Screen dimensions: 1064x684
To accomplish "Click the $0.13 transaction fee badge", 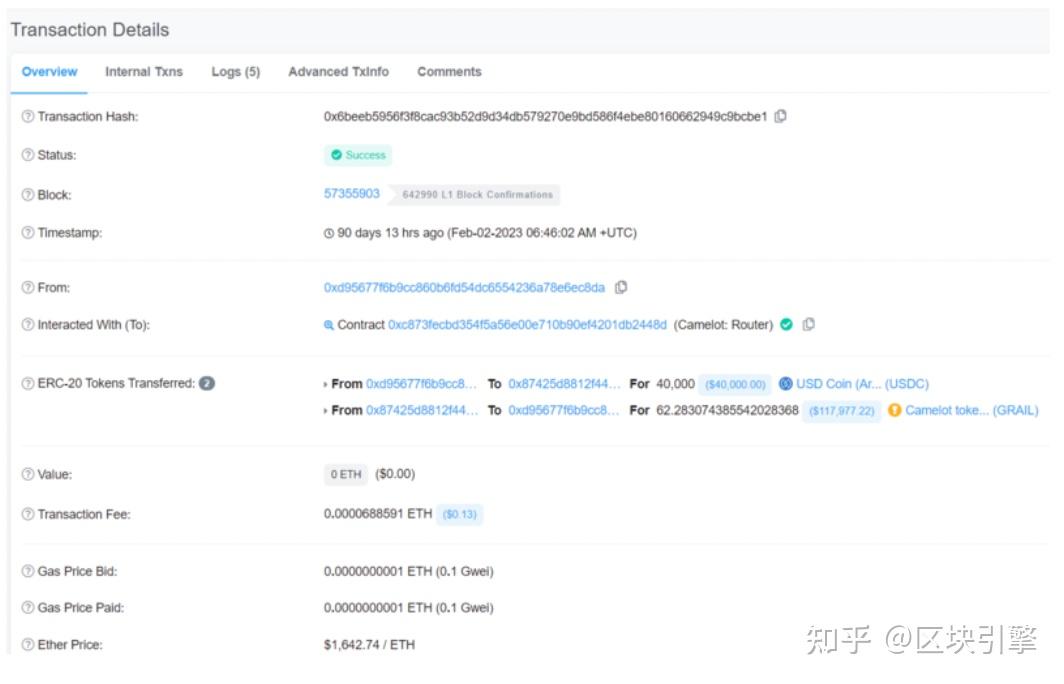I will (x=459, y=514).
